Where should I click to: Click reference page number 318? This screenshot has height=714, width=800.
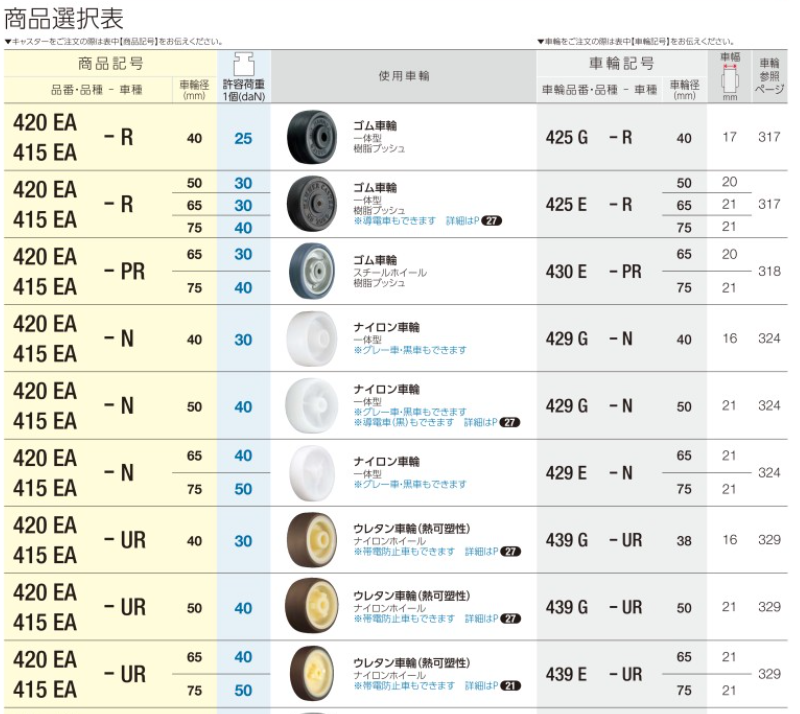[x=769, y=271]
